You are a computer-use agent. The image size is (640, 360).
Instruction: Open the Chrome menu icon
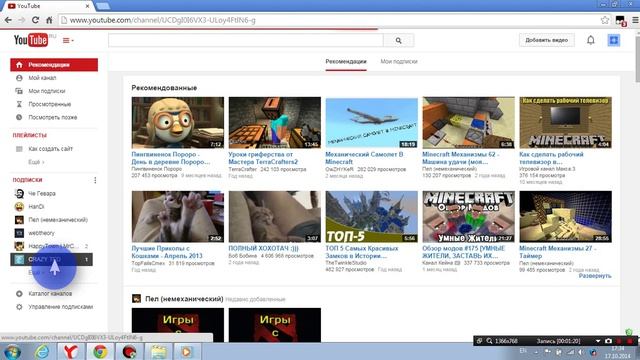point(635,20)
